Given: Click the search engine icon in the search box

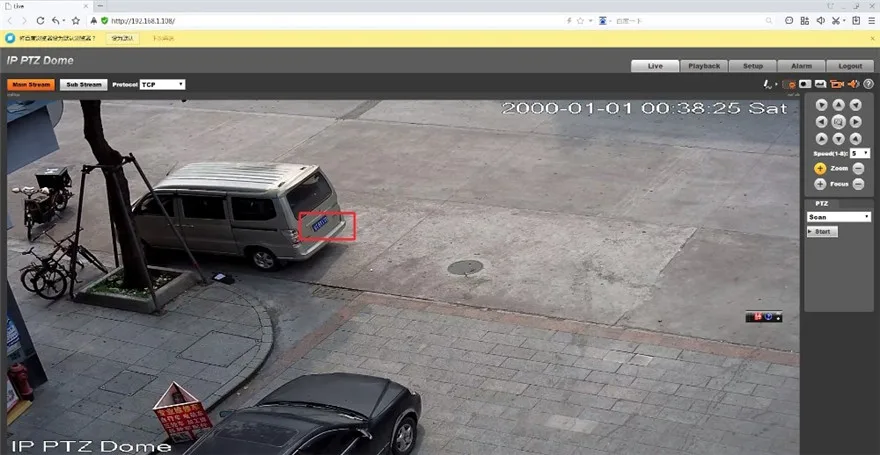Looking at the screenshot, I should click(x=603, y=21).
